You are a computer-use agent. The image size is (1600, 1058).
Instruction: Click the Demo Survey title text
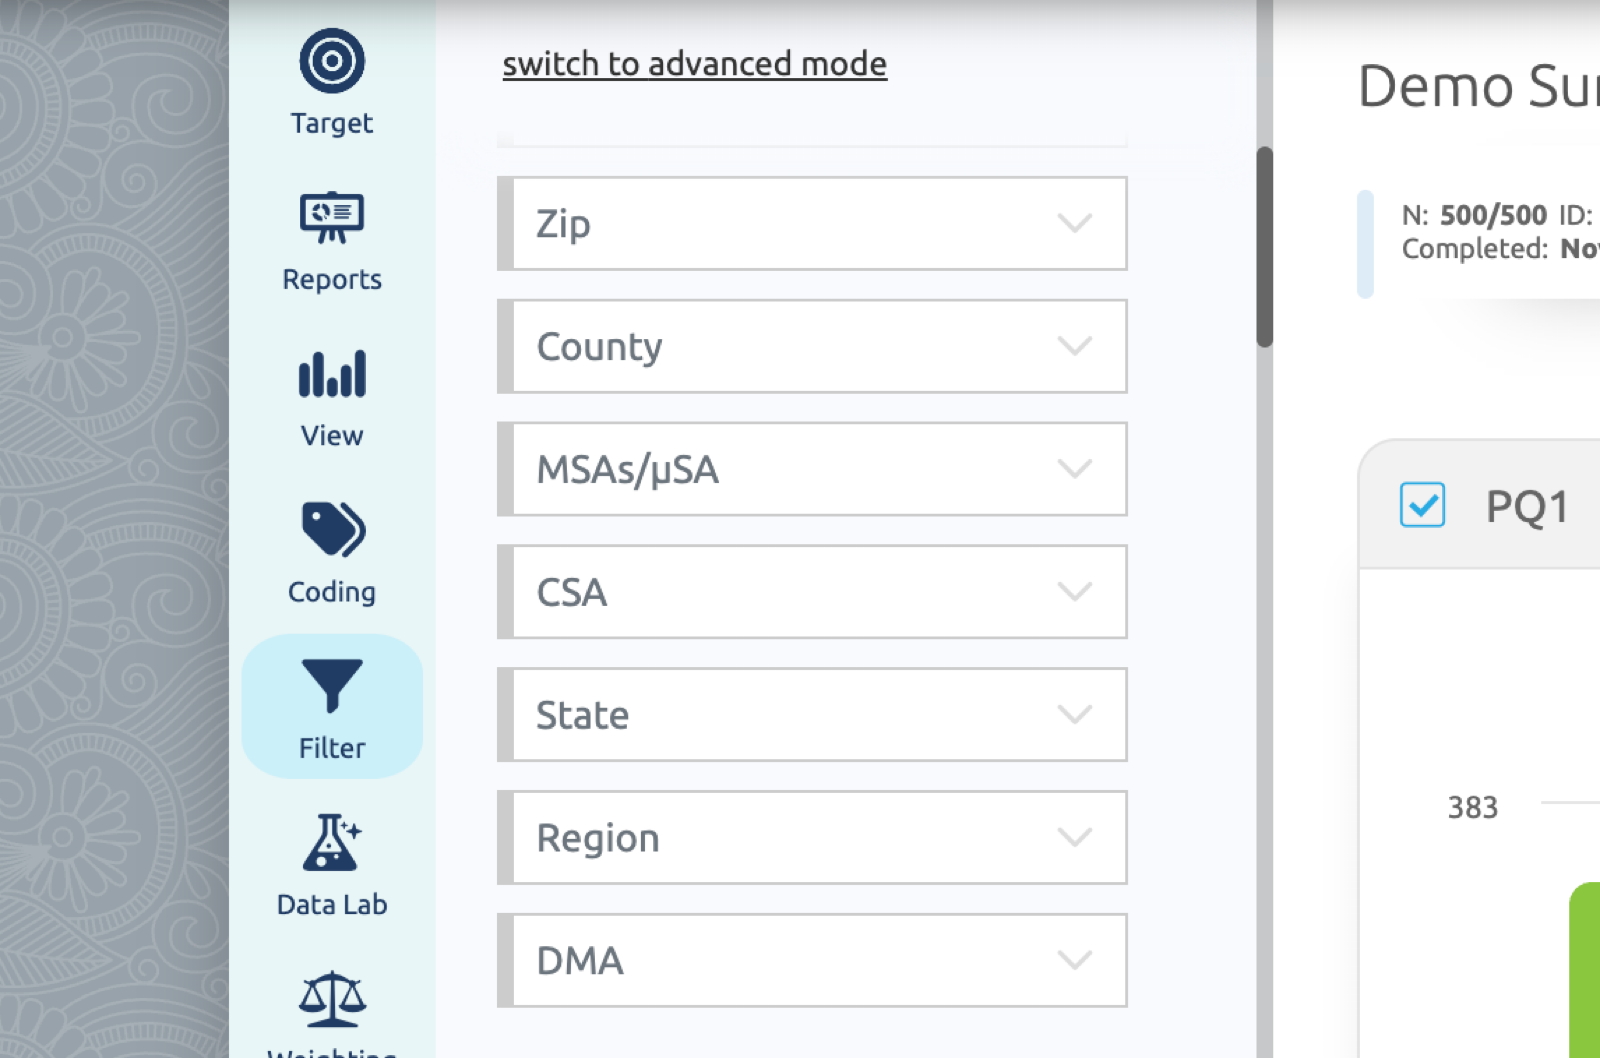(x=1478, y=86)
